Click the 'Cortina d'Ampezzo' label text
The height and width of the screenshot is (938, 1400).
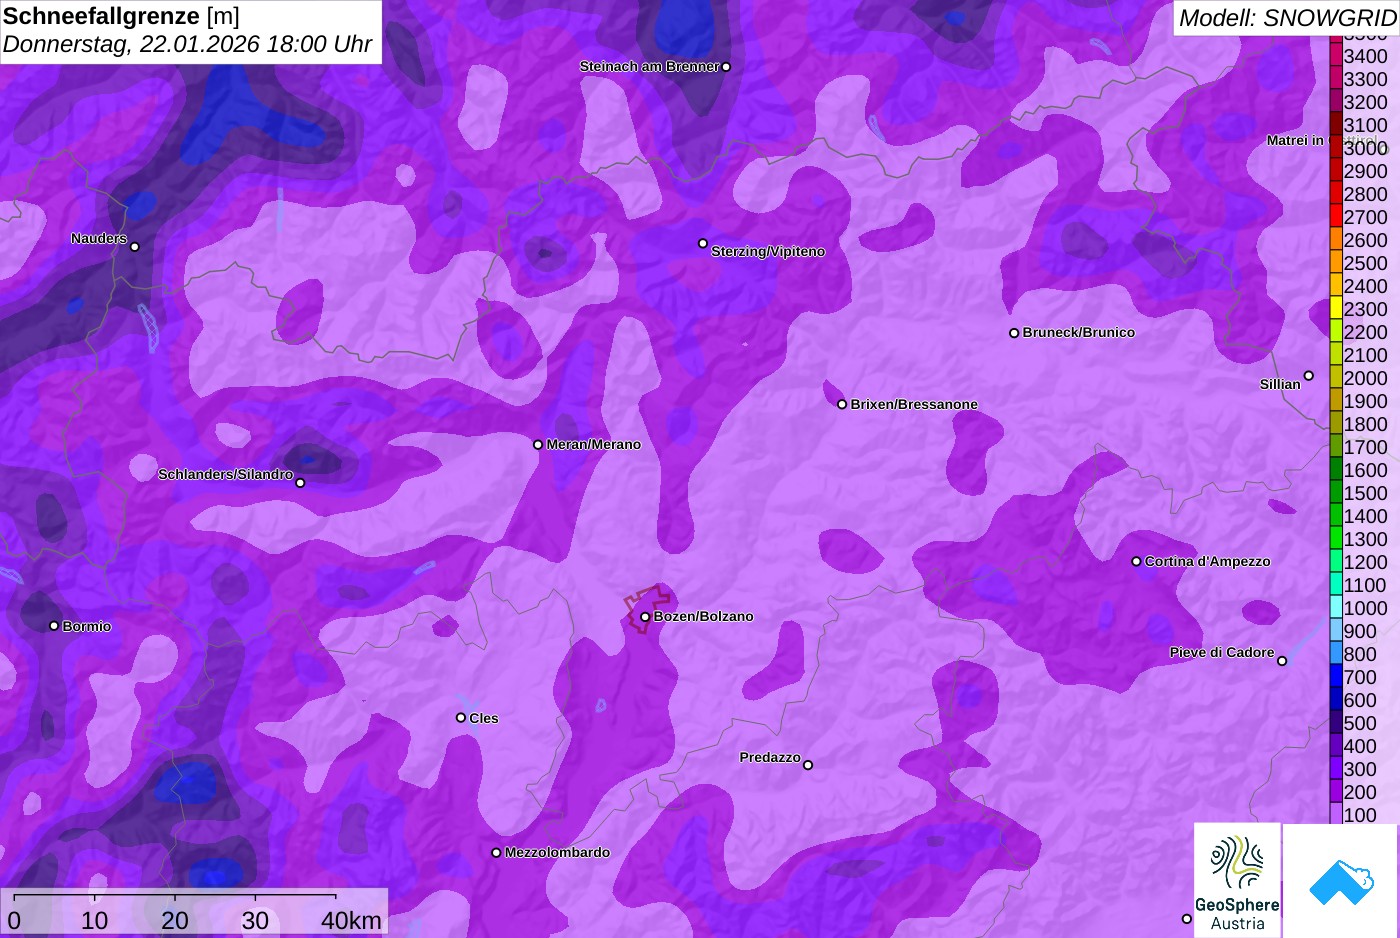1208,561
